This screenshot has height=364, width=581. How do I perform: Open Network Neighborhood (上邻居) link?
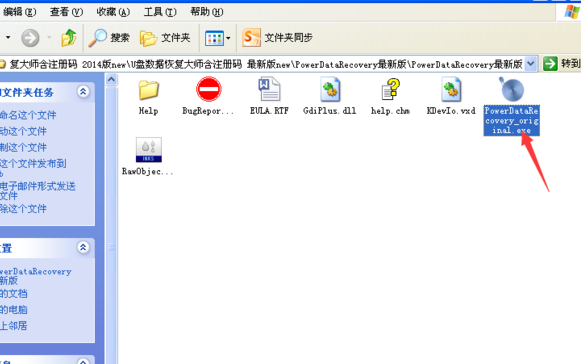13,326
